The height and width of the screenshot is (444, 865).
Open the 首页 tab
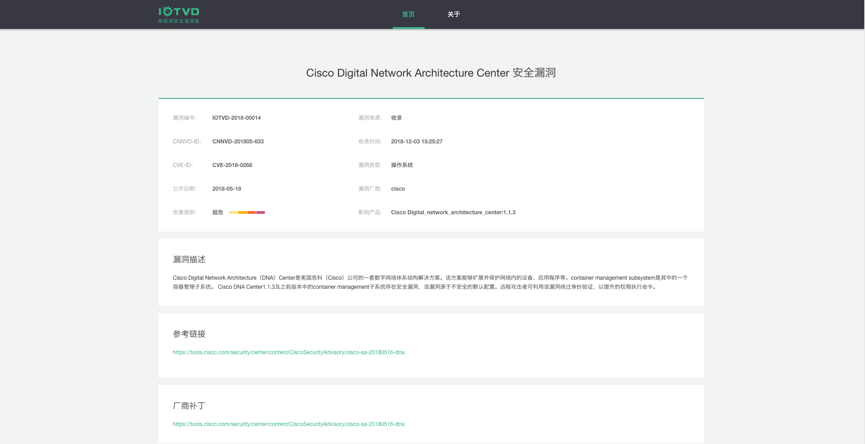(408, 14)
